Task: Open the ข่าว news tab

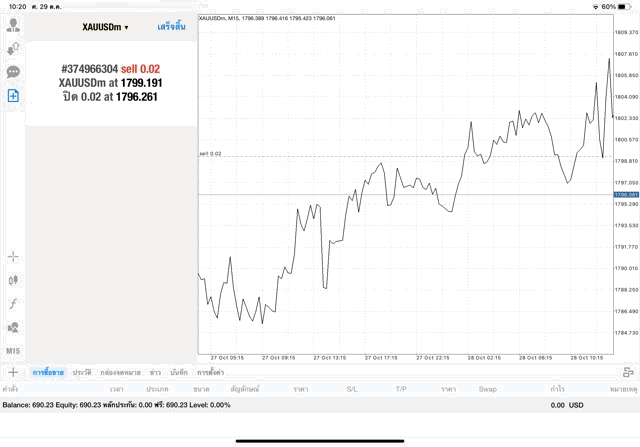Action: [155, 372]
